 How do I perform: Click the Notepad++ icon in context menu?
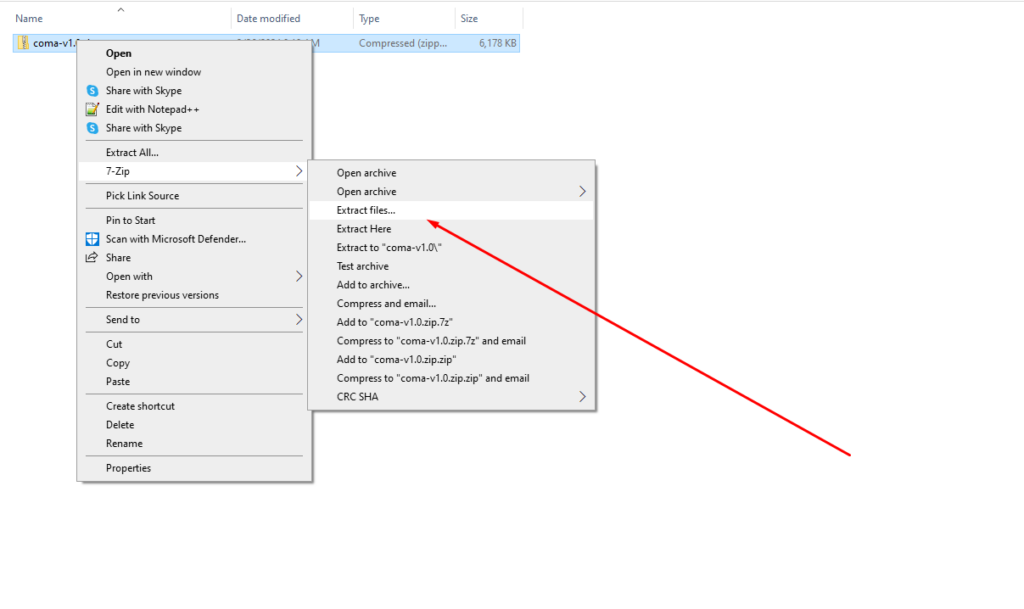93,109
